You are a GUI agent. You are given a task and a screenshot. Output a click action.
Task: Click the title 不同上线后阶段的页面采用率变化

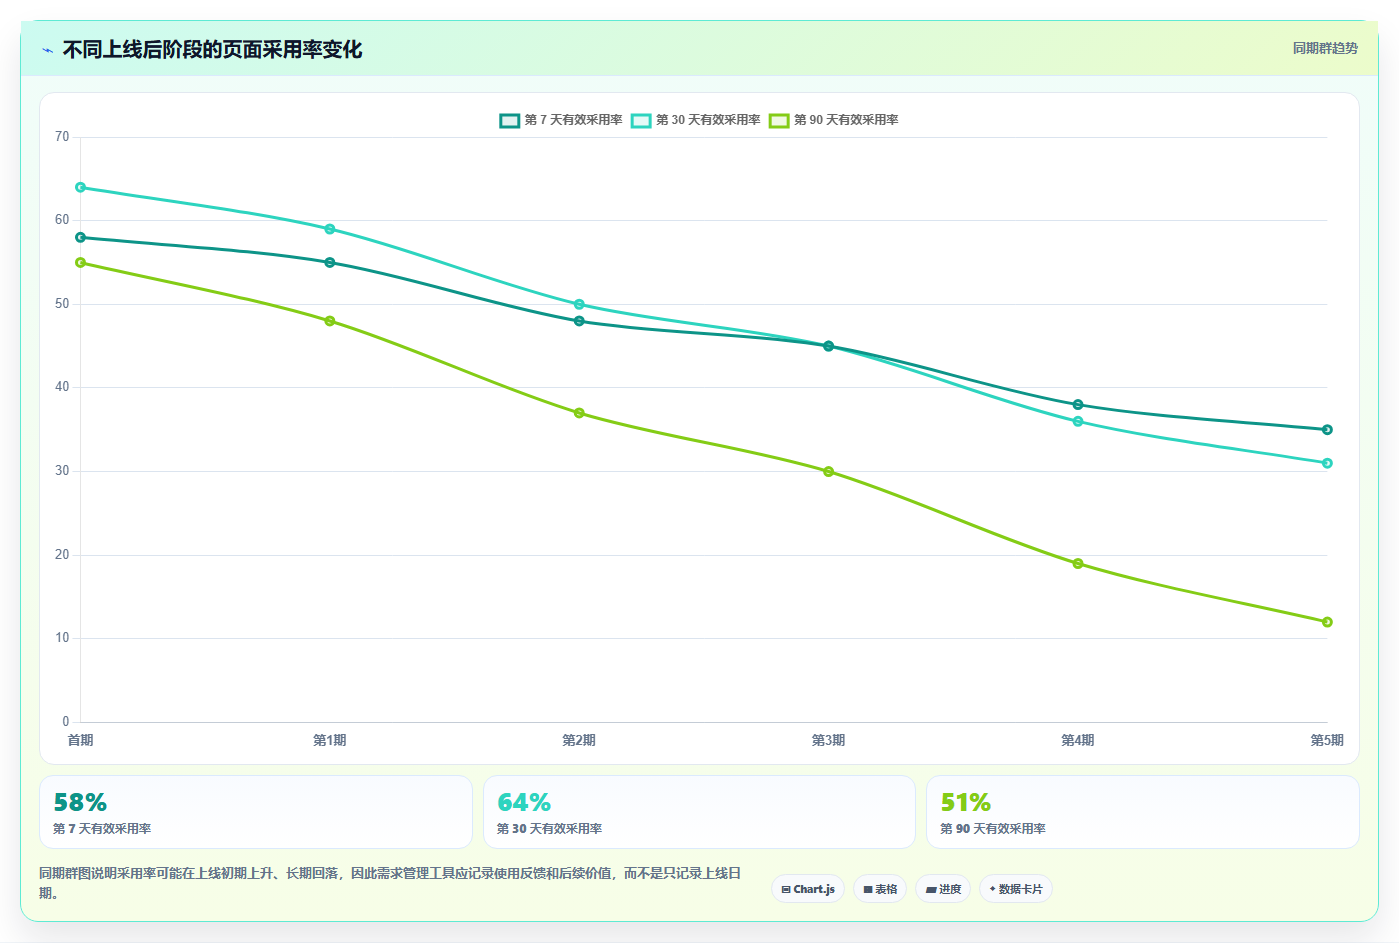[x=212, y=49]
